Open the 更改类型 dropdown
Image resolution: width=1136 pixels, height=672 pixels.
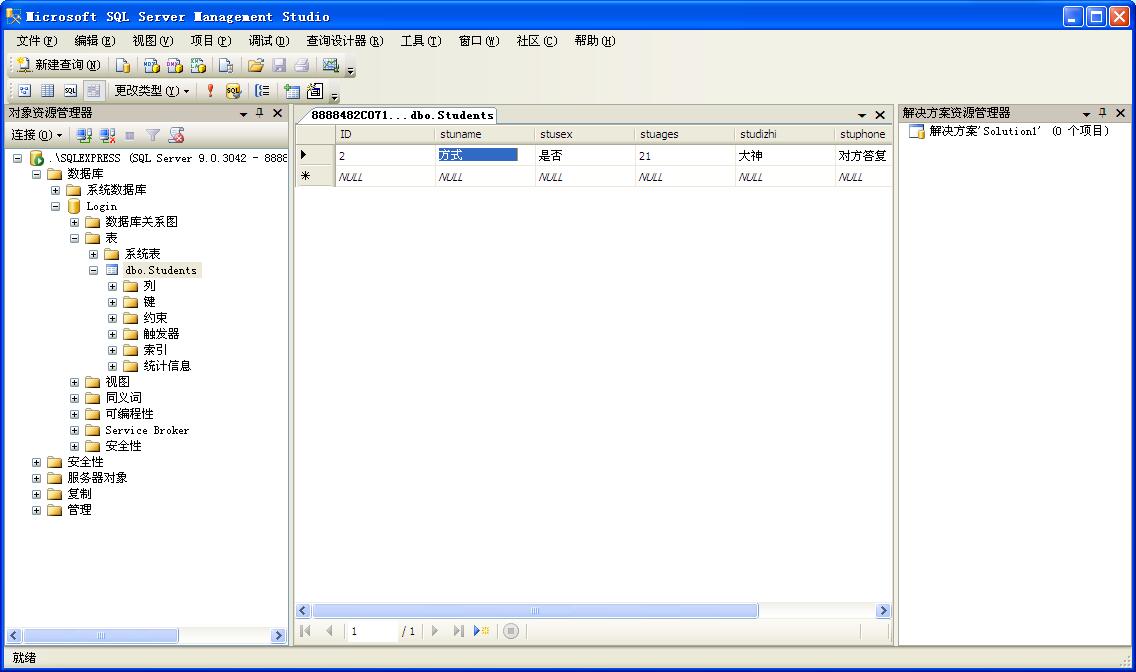click(151, 91)
